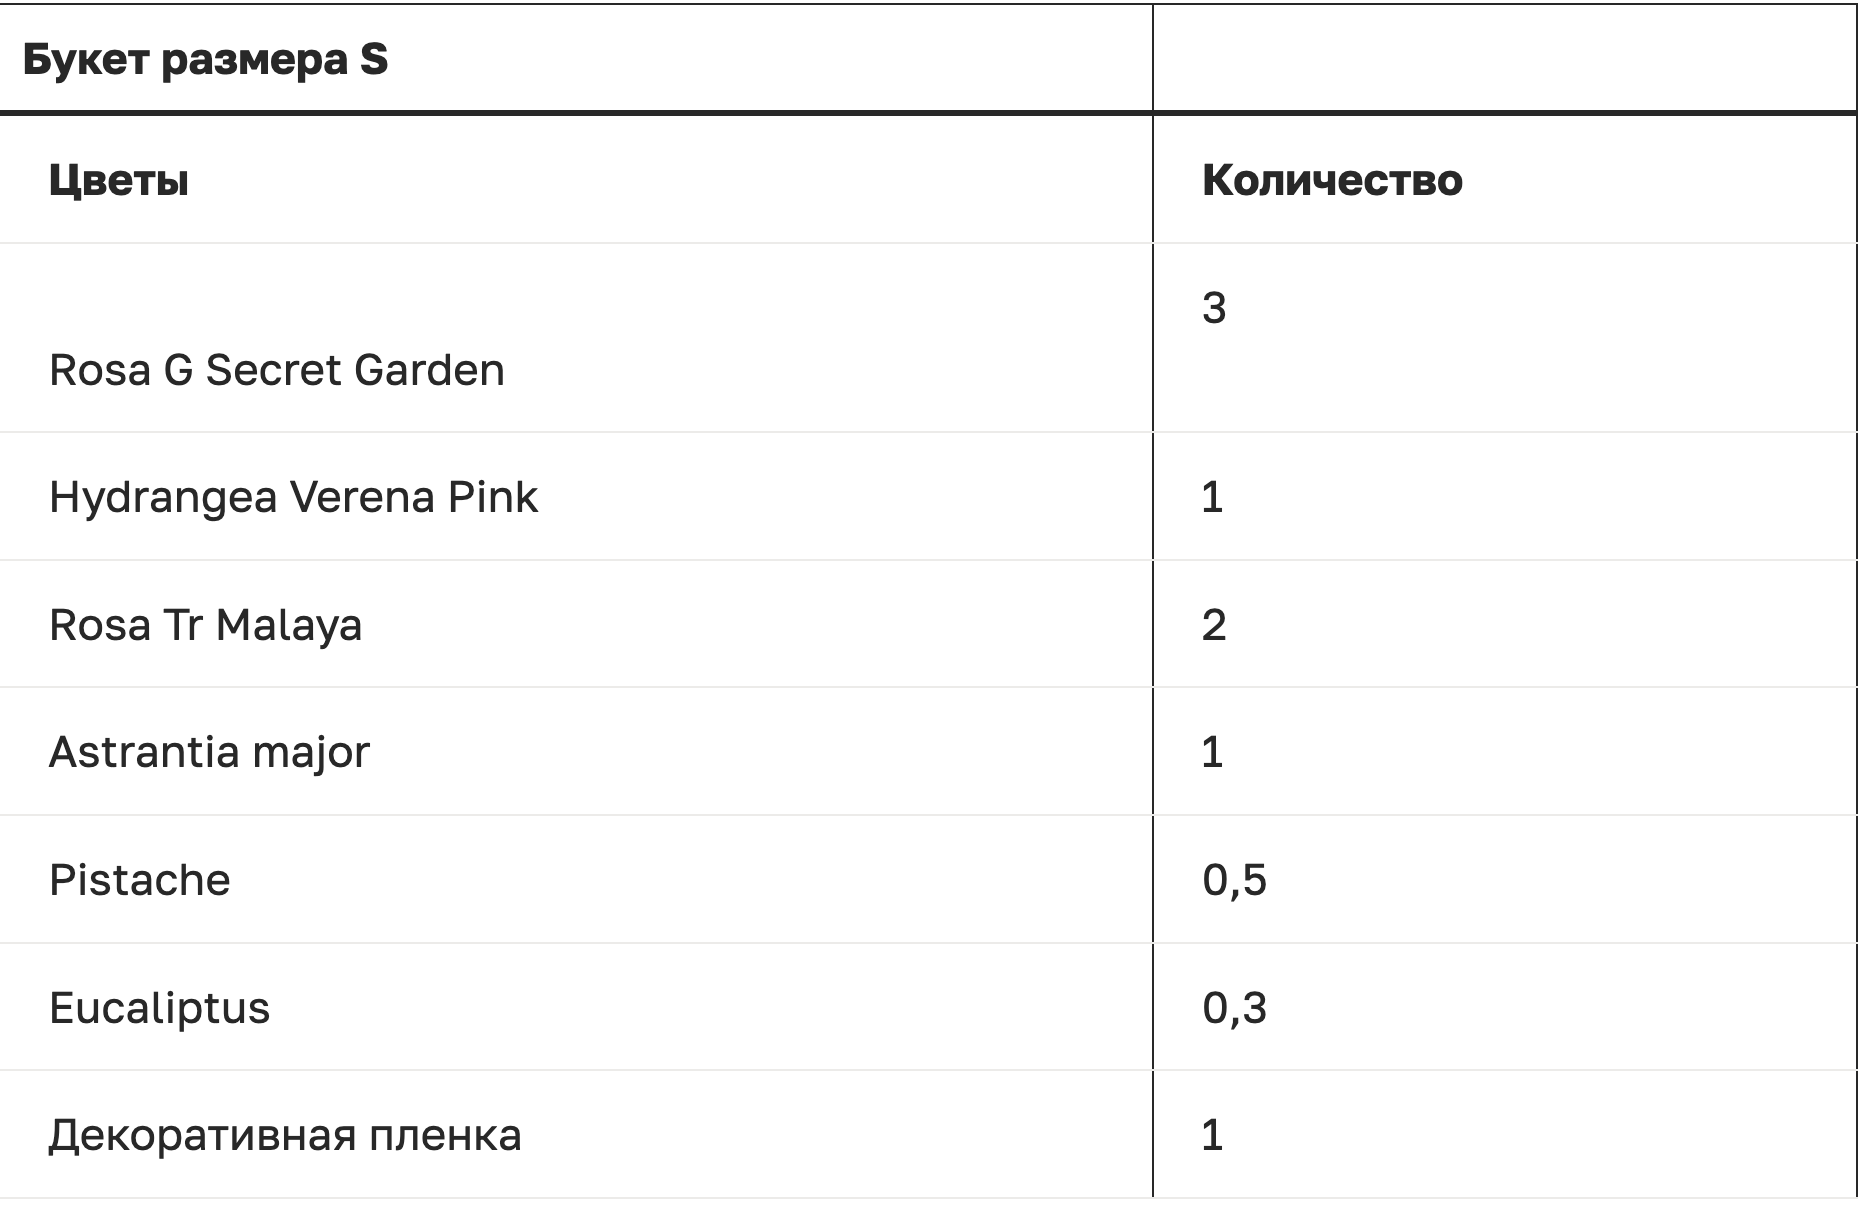1861x1209 pixels.
Task: Click the 0,5 quantity for Pistache
Action: pyautogui.click(x=1234, y=880)
